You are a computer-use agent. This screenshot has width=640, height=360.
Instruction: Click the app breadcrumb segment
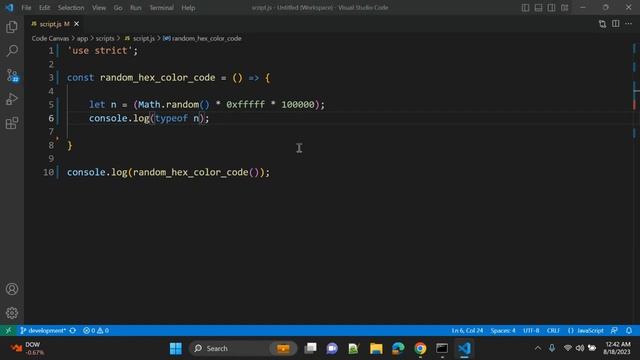pyautogui.click(x=82, y=38)
